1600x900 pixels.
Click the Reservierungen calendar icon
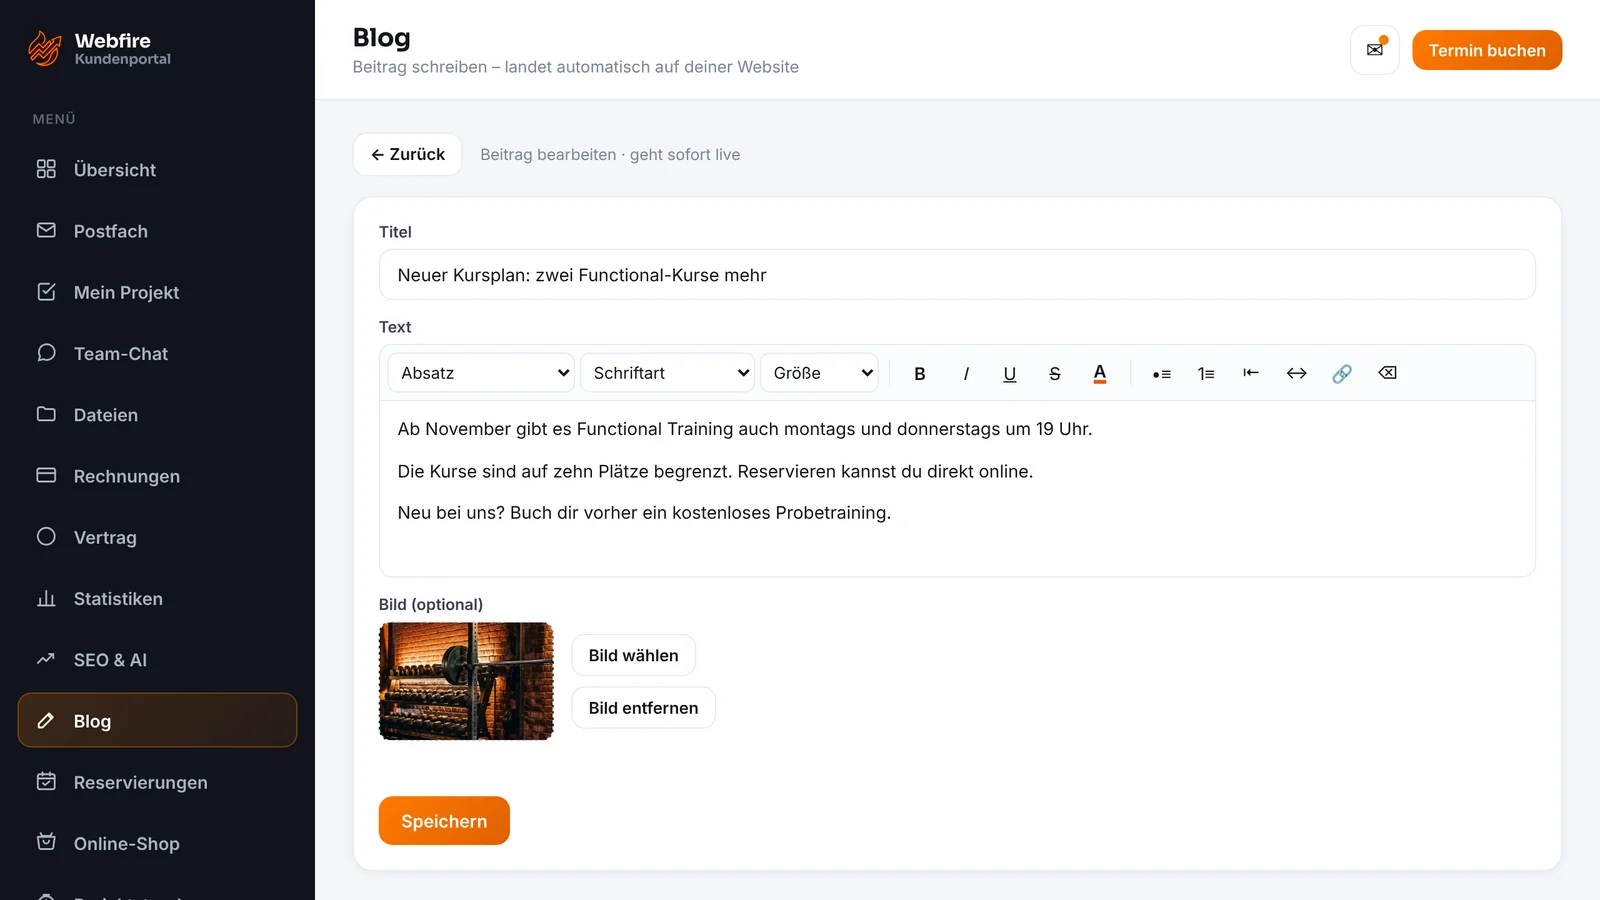tap(46, 781)
